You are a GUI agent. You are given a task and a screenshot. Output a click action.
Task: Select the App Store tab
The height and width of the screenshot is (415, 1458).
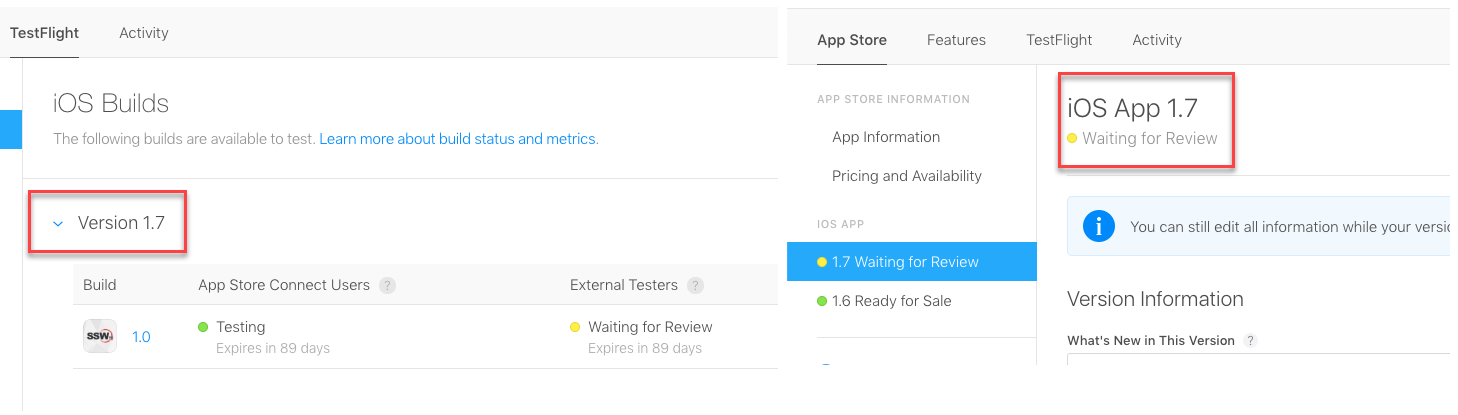[x=852, y=40]
